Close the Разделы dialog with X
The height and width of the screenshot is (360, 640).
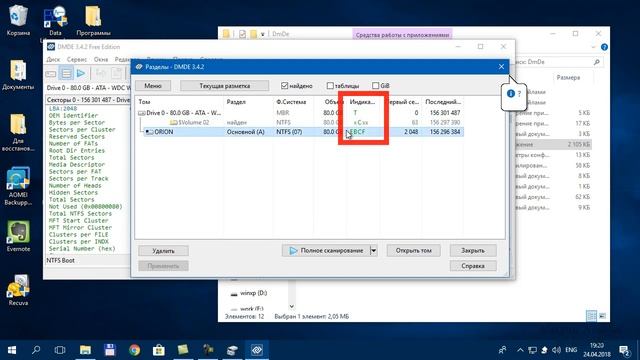501,67
